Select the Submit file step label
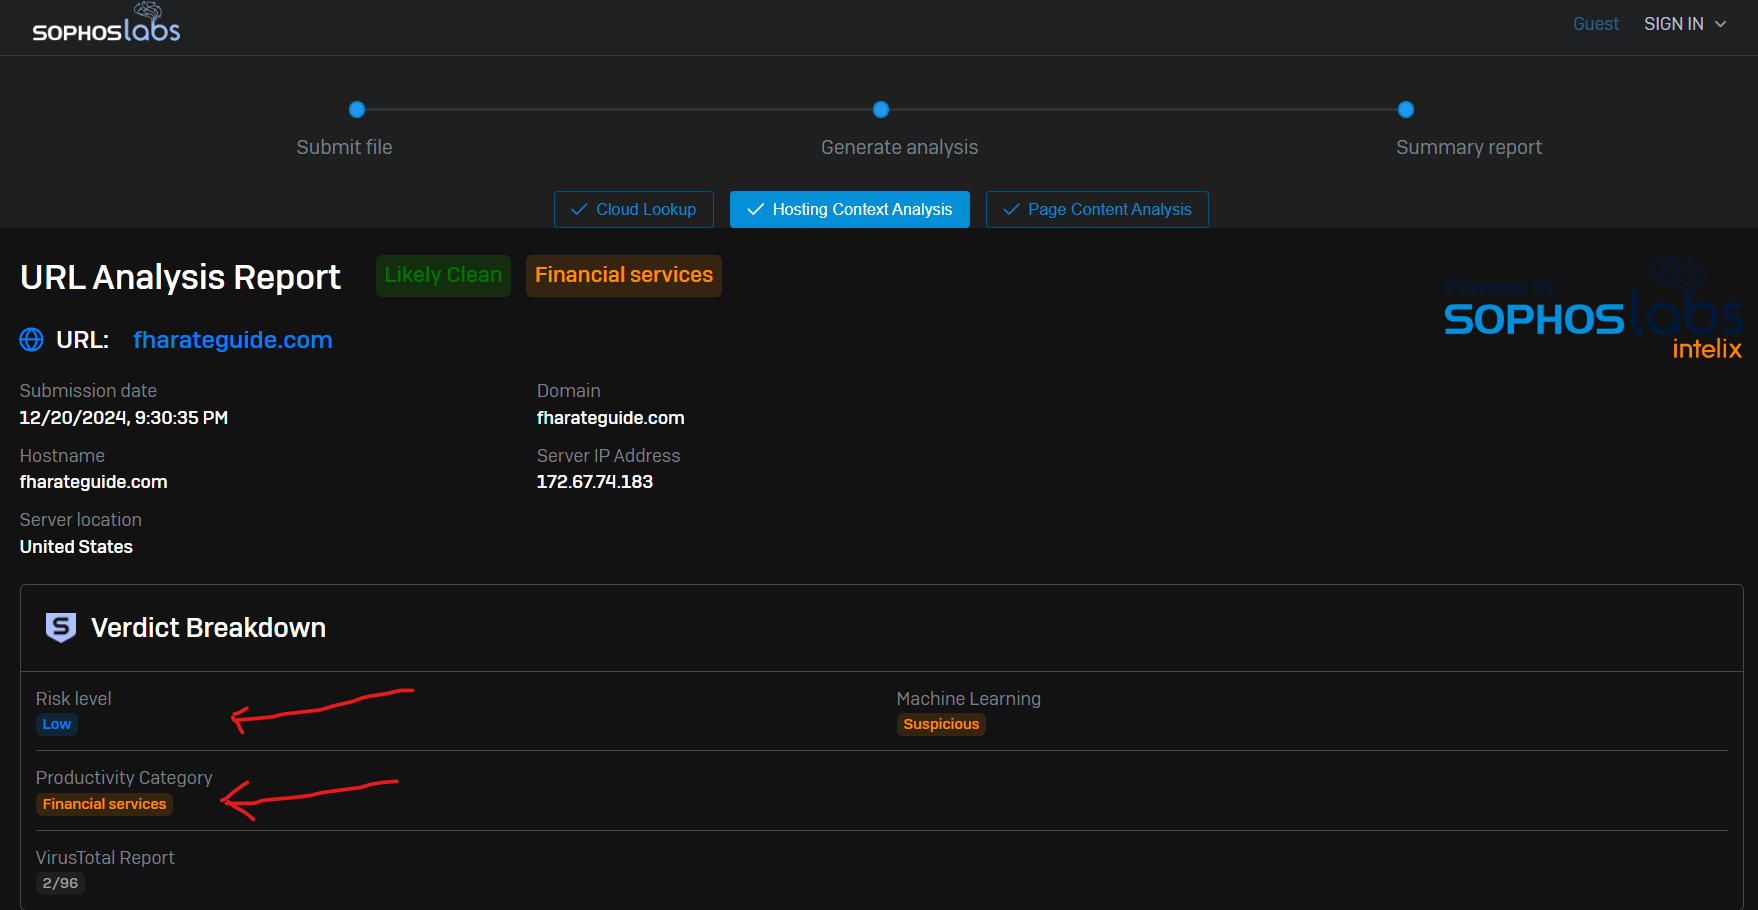This screenshot has height=910, width=1758. (344, 147)
